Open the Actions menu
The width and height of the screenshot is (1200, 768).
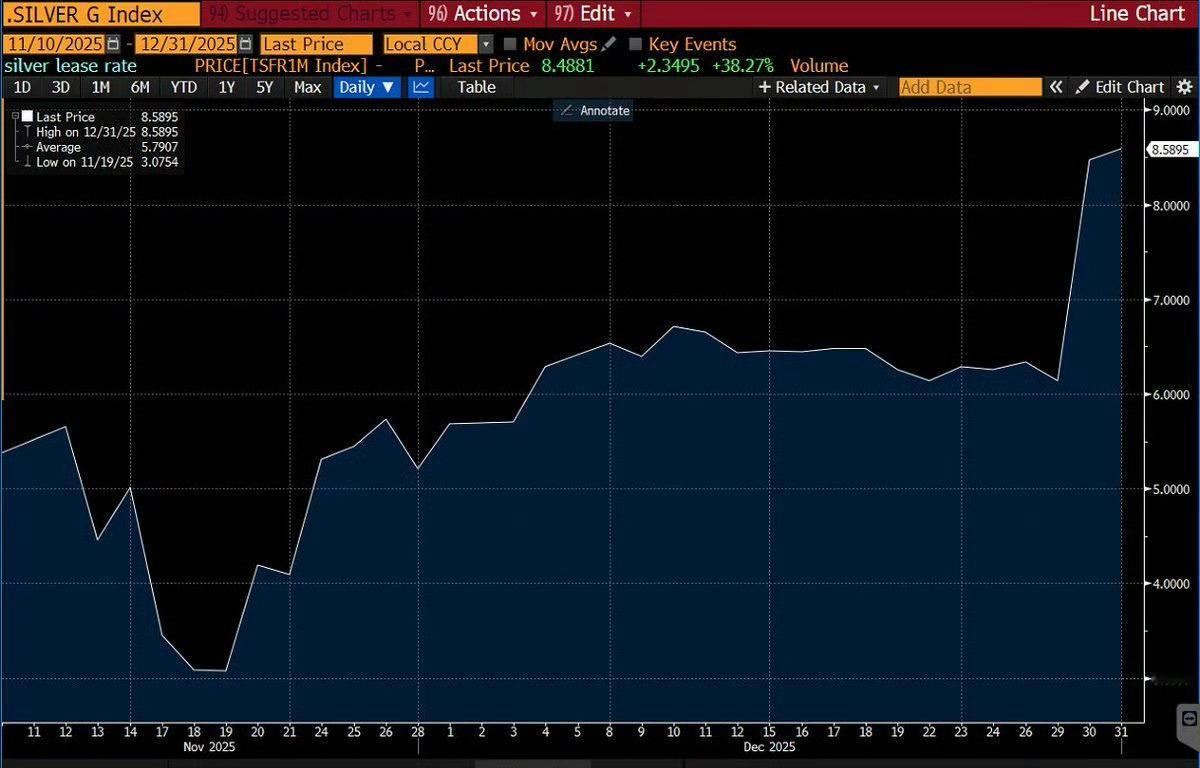point(484,14)
